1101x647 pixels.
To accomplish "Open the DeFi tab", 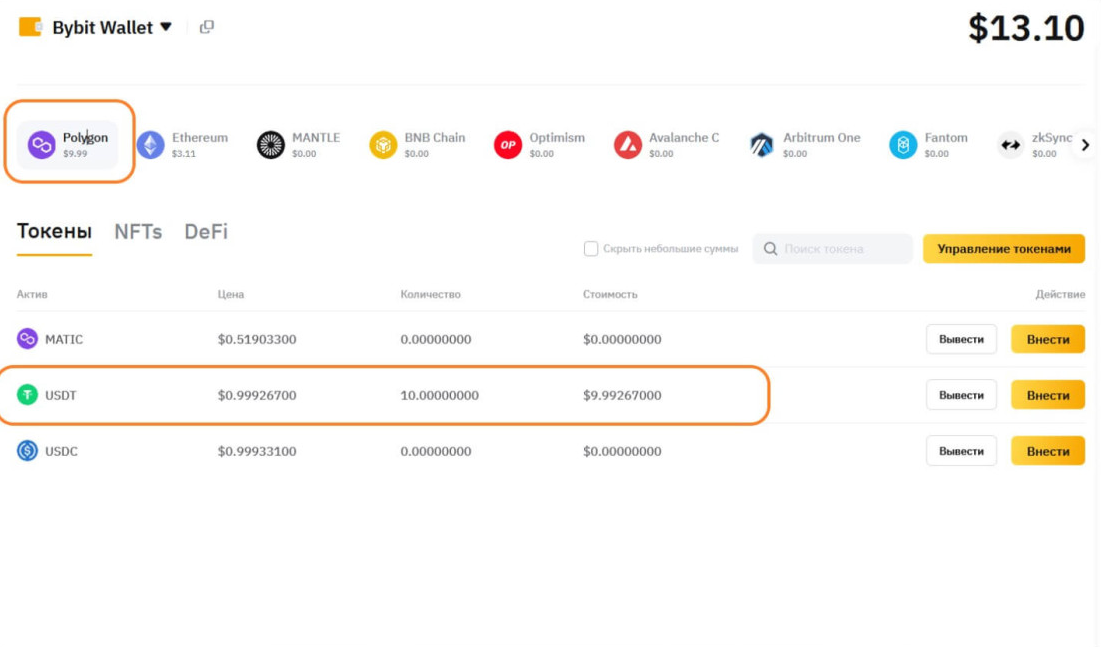I will pyautogui.click(x=205, y=231).
